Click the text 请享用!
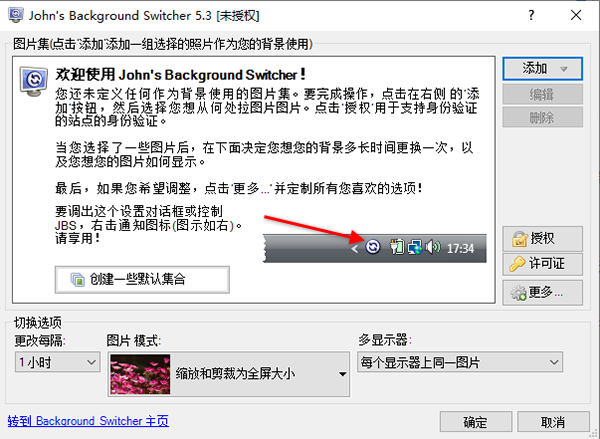The height and width of the screenshot is (439, 600). [x=78, y=238]
